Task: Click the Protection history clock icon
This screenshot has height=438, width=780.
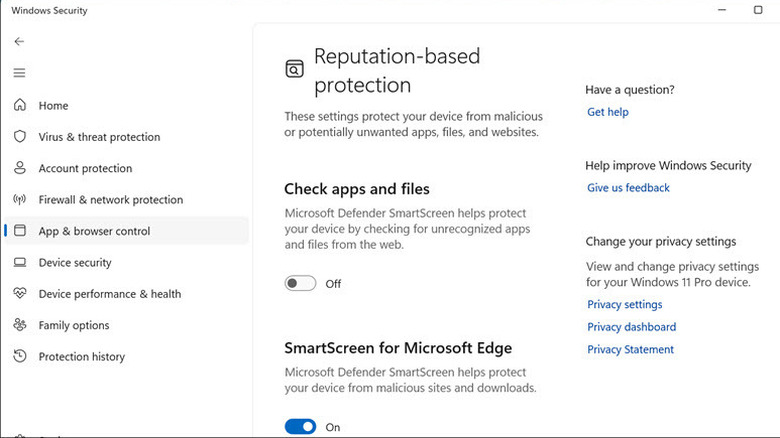Action: click(x=19, y=357)
